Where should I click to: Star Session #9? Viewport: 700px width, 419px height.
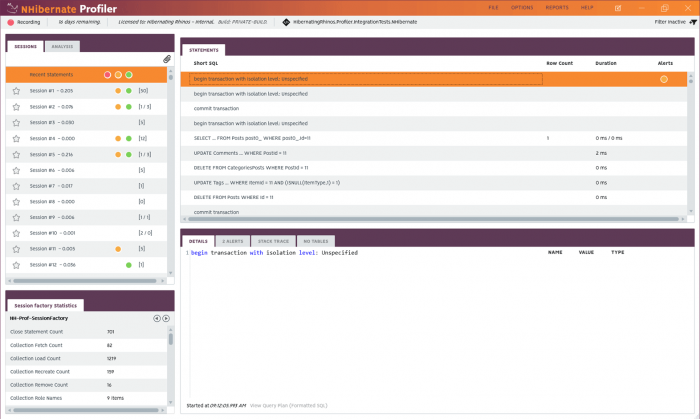tap(17, 218)
